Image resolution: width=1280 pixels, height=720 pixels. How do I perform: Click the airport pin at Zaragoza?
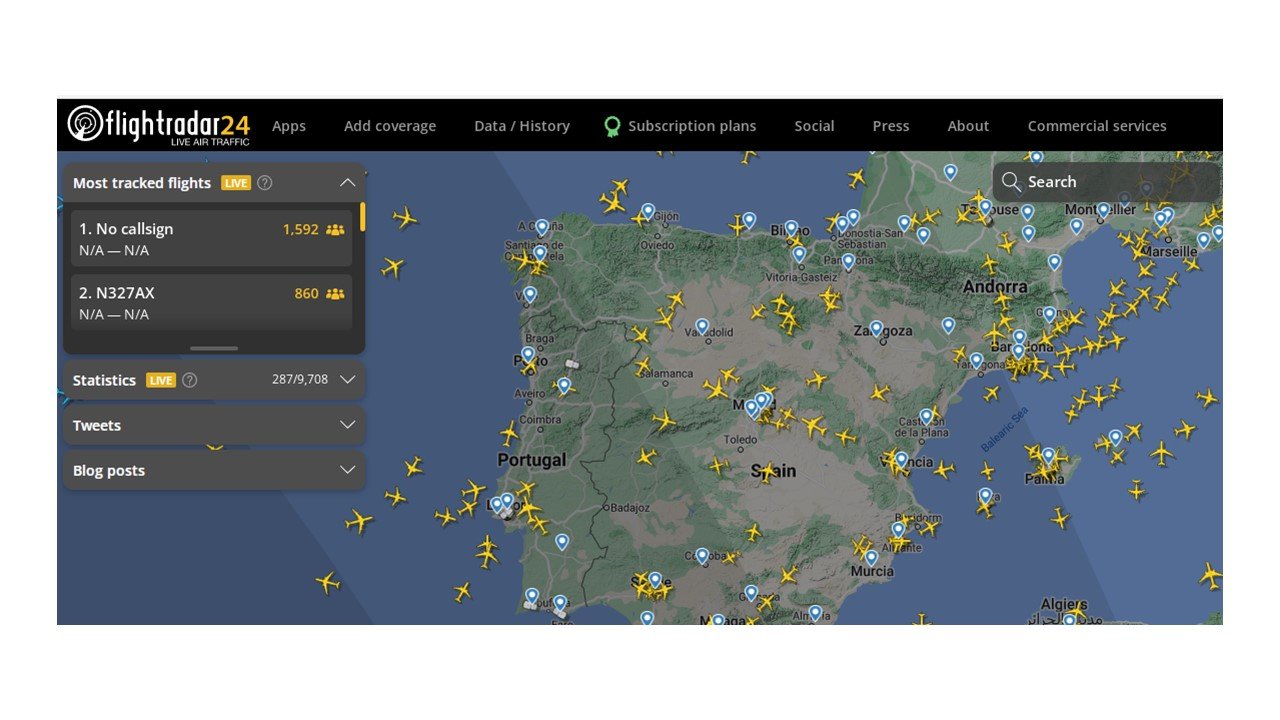tap(876, 327)
